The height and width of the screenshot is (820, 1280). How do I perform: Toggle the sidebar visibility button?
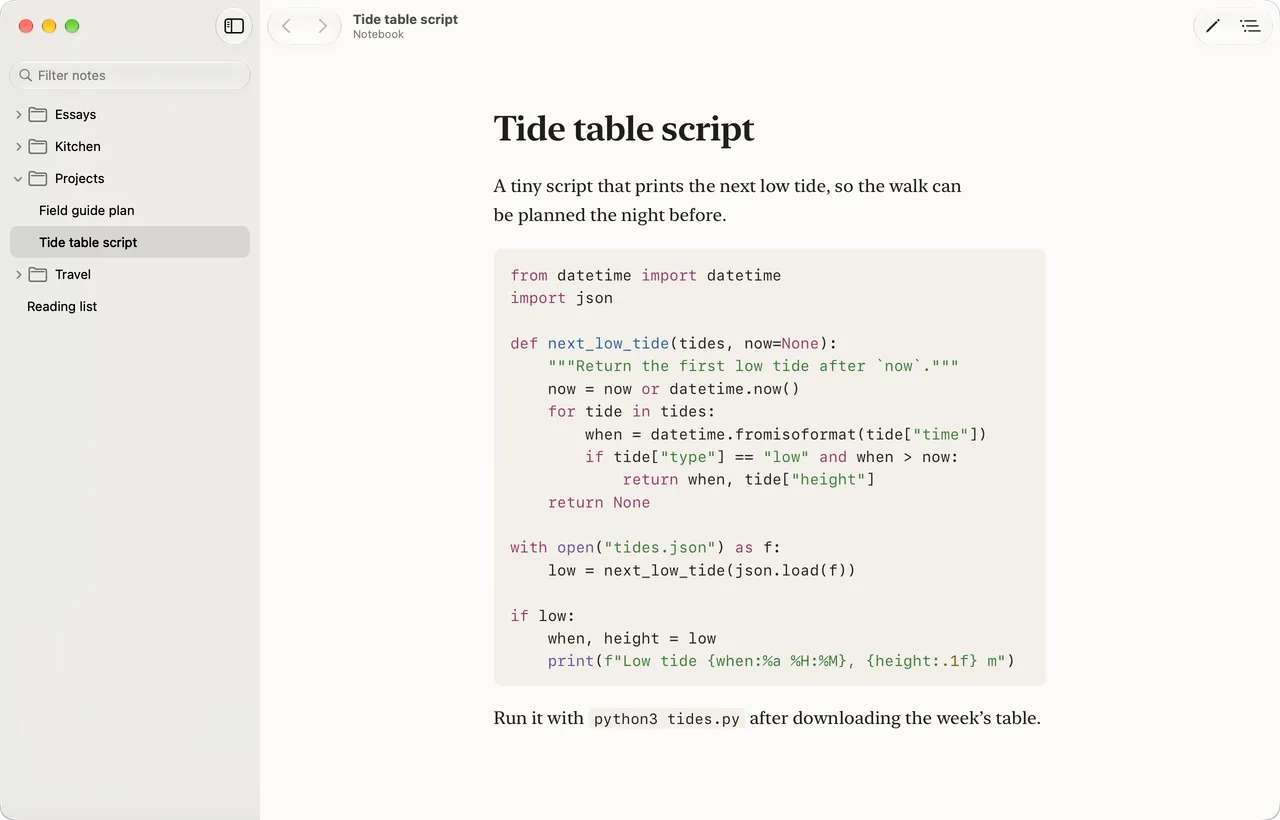[234, 26]
